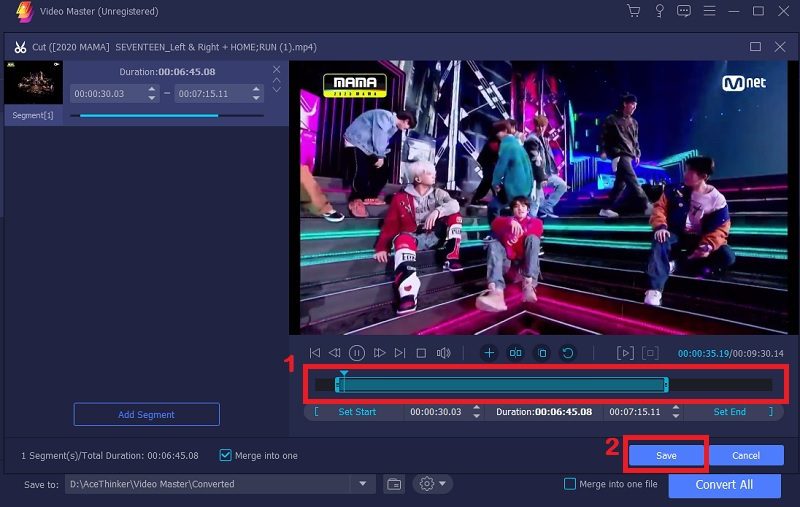Click the 1 Segment(s)/Total Duration text
The width and height of the screenshot is (800, 507).
click(x=110, y=455)
